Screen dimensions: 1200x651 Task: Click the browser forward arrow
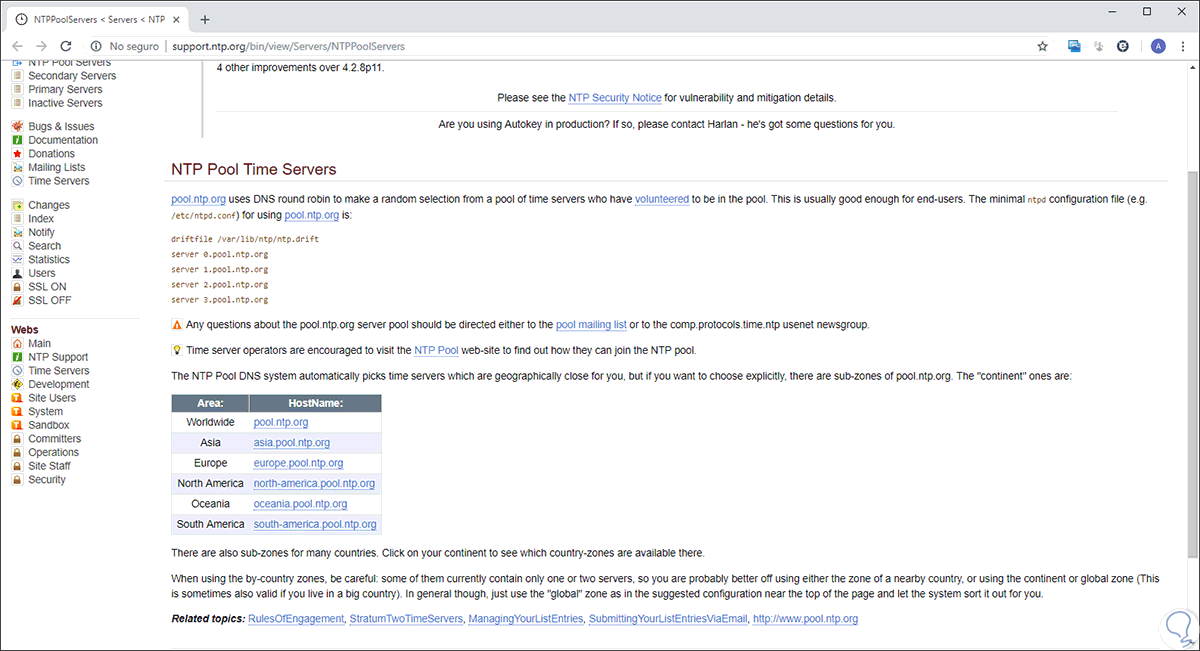click(x=42, y=46)
